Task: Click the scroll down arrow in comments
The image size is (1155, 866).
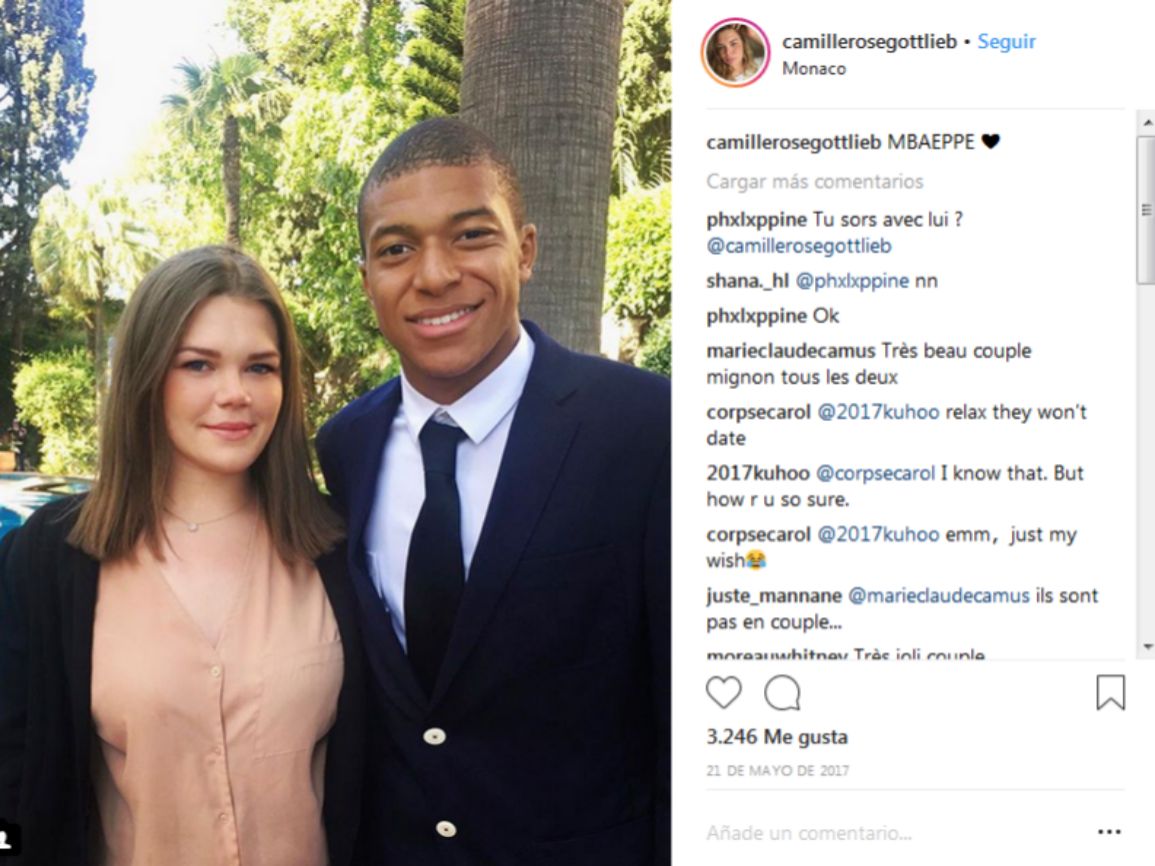Action: [1147, 647]
